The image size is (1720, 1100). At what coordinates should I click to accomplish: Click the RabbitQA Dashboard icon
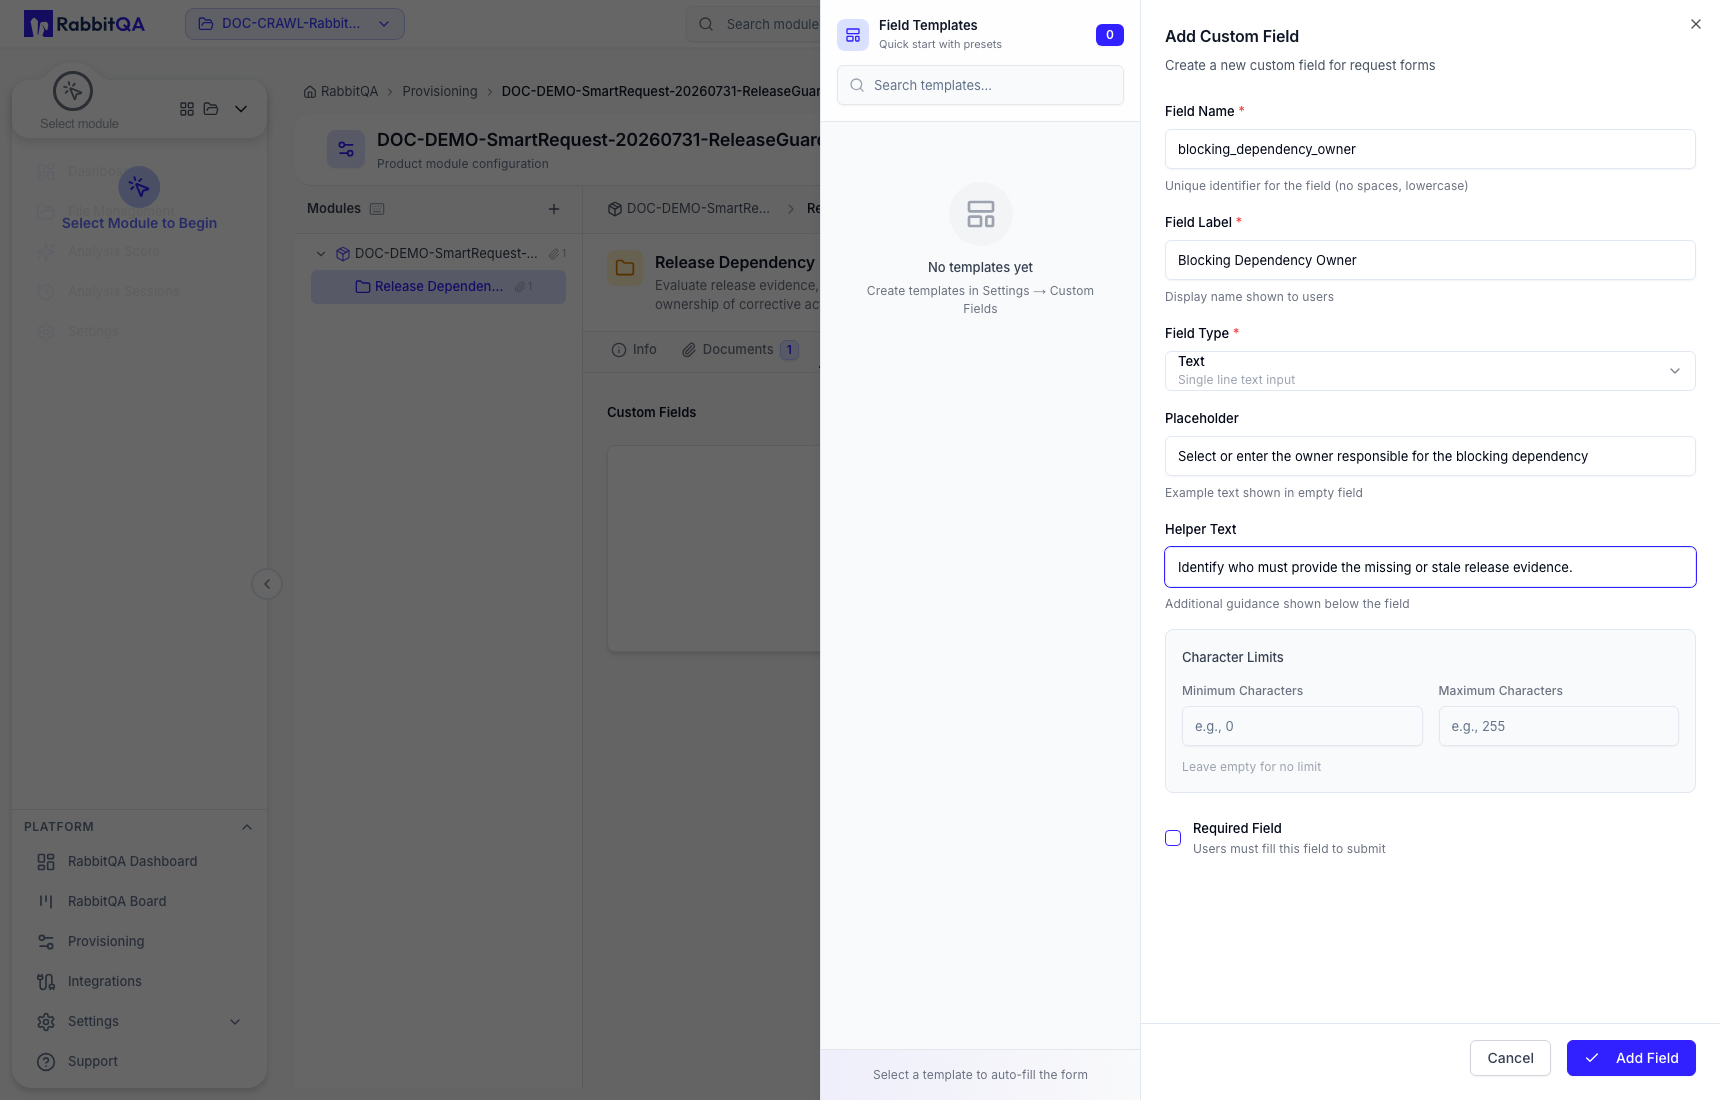(46, 861)
